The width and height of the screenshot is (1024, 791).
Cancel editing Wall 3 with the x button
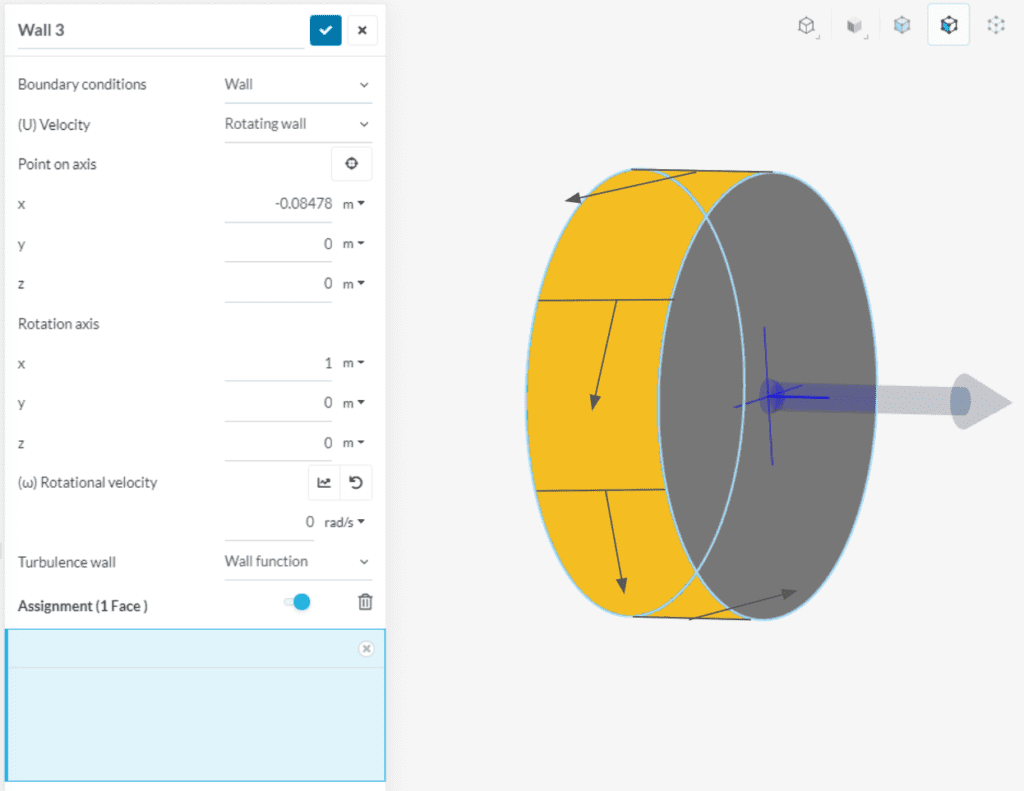[361, 30]
